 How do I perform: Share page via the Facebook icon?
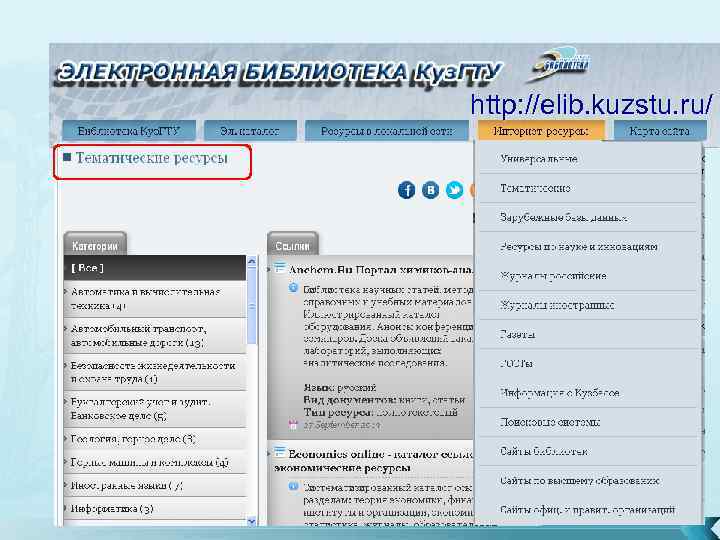[x=406, y=190]
